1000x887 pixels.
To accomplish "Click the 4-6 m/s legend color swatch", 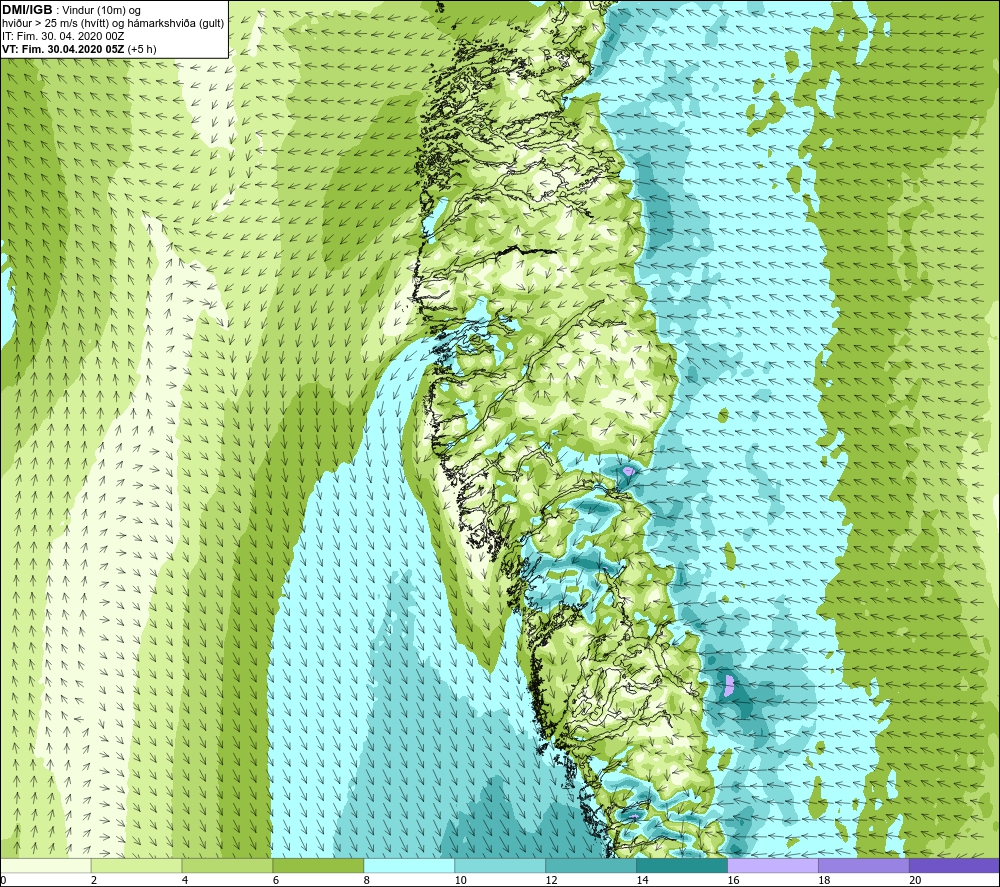I will [227, 865].
